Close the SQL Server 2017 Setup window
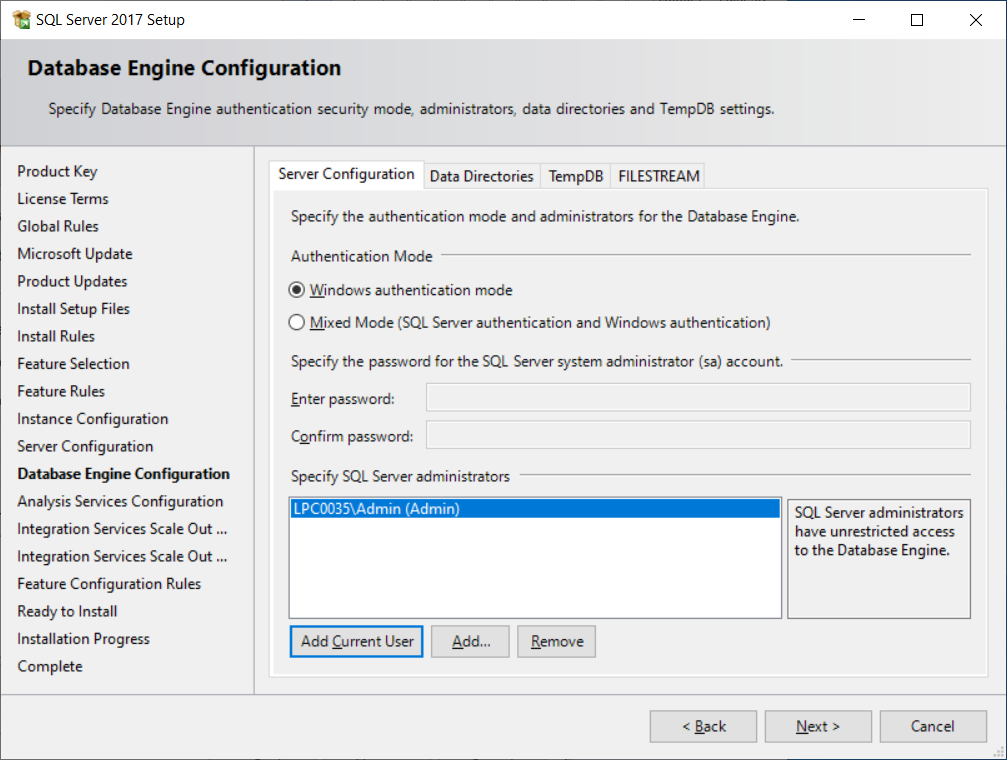 coord(975,20)
